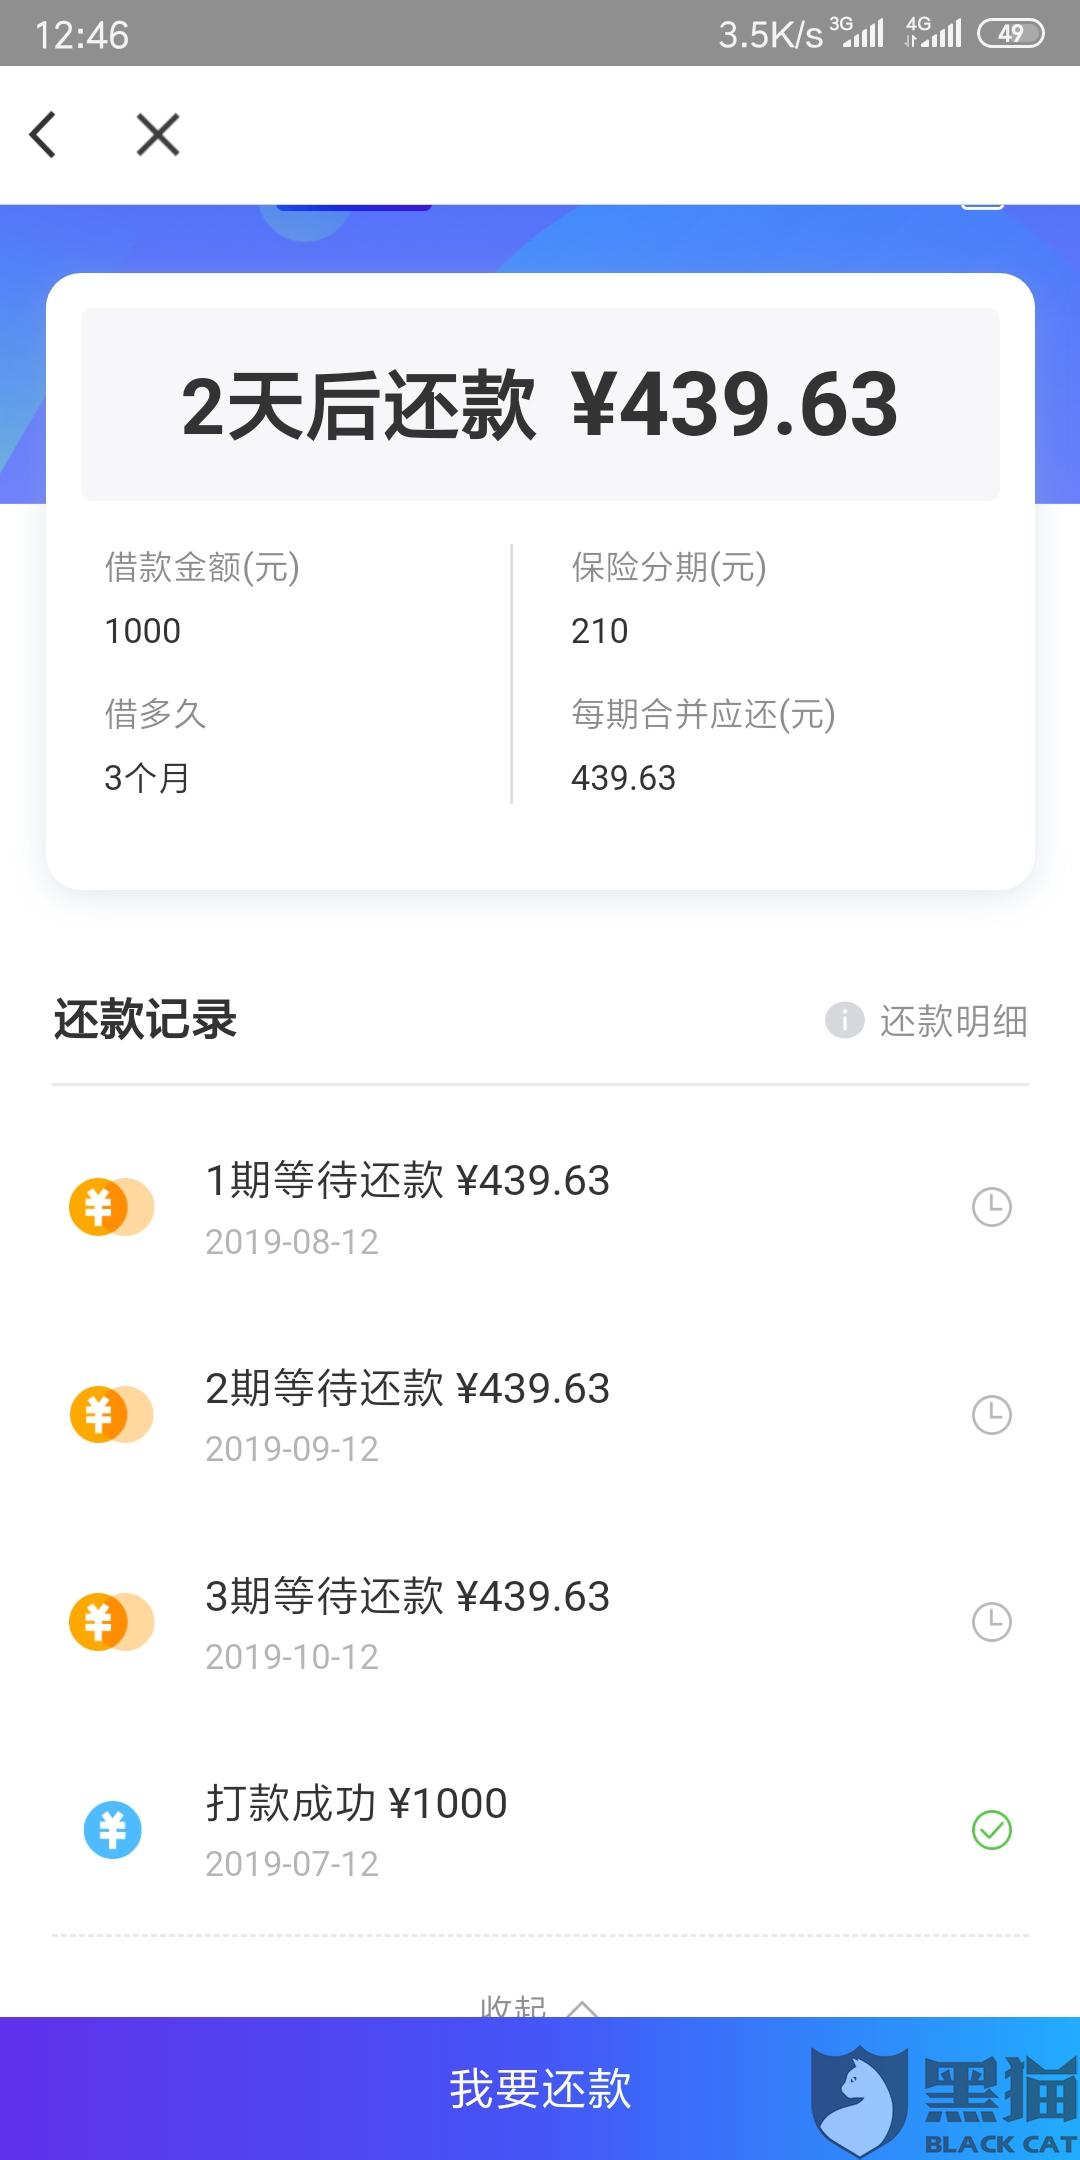
Task: Open the info icon beside 还款明细
Action: tap(844, 1020)
